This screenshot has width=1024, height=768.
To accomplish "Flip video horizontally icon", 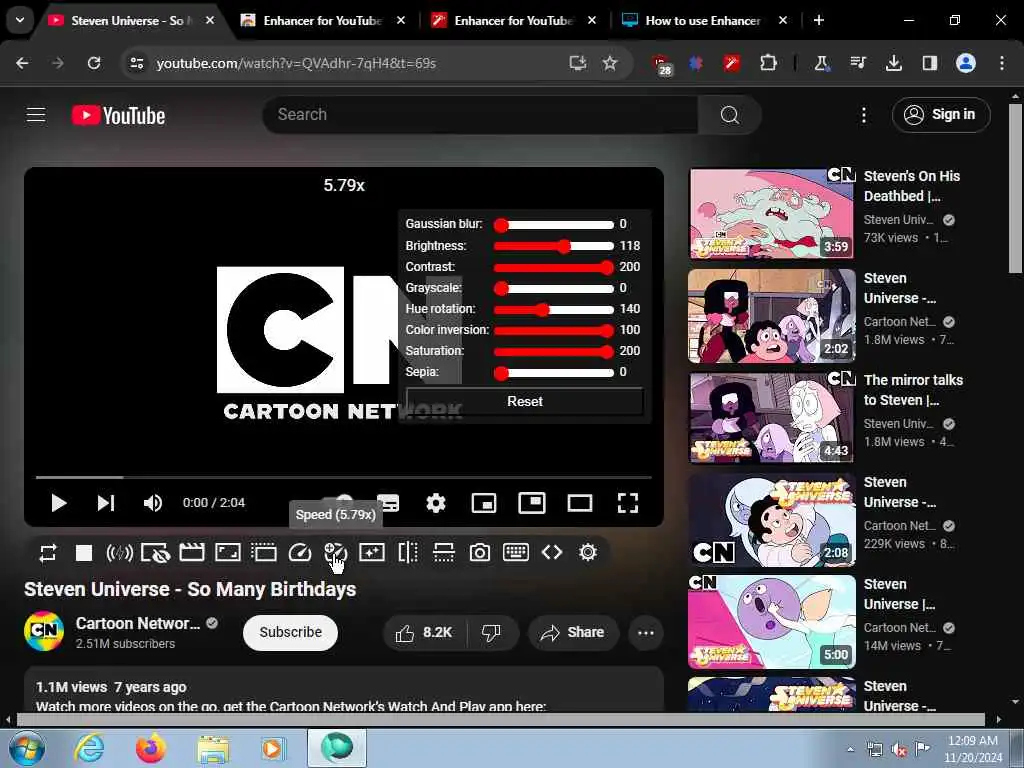I will (x=408, y=552).
